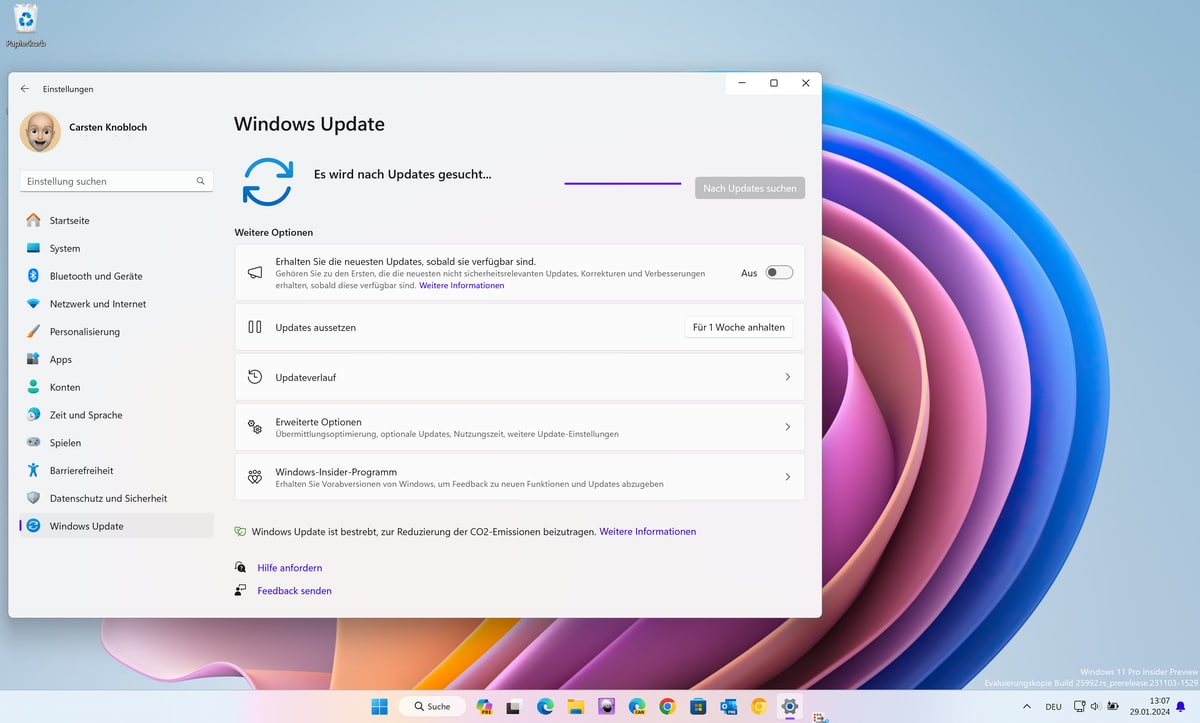The height and width of the screenshot is (723, 1200).
Task: Turn on receiving the latest updates toggle
Action: (779, 272)
